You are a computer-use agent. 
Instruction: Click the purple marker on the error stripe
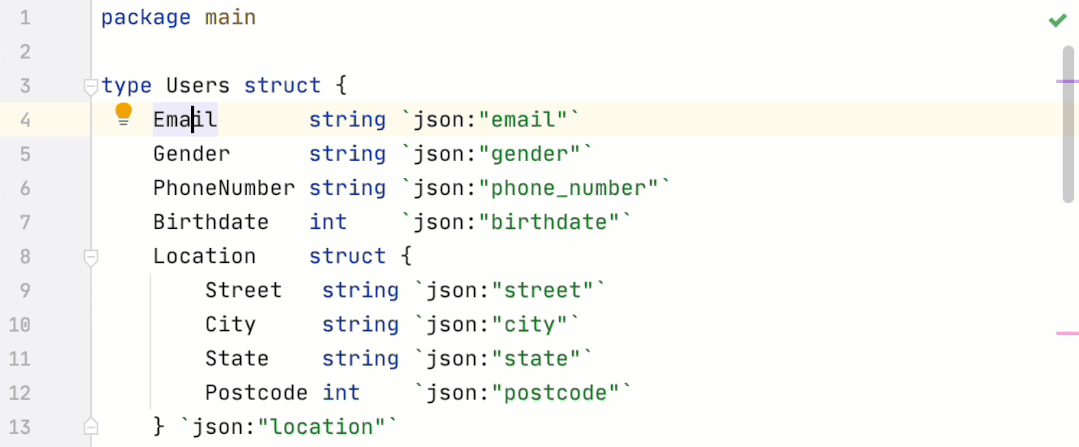click(x=1067, y=81)
